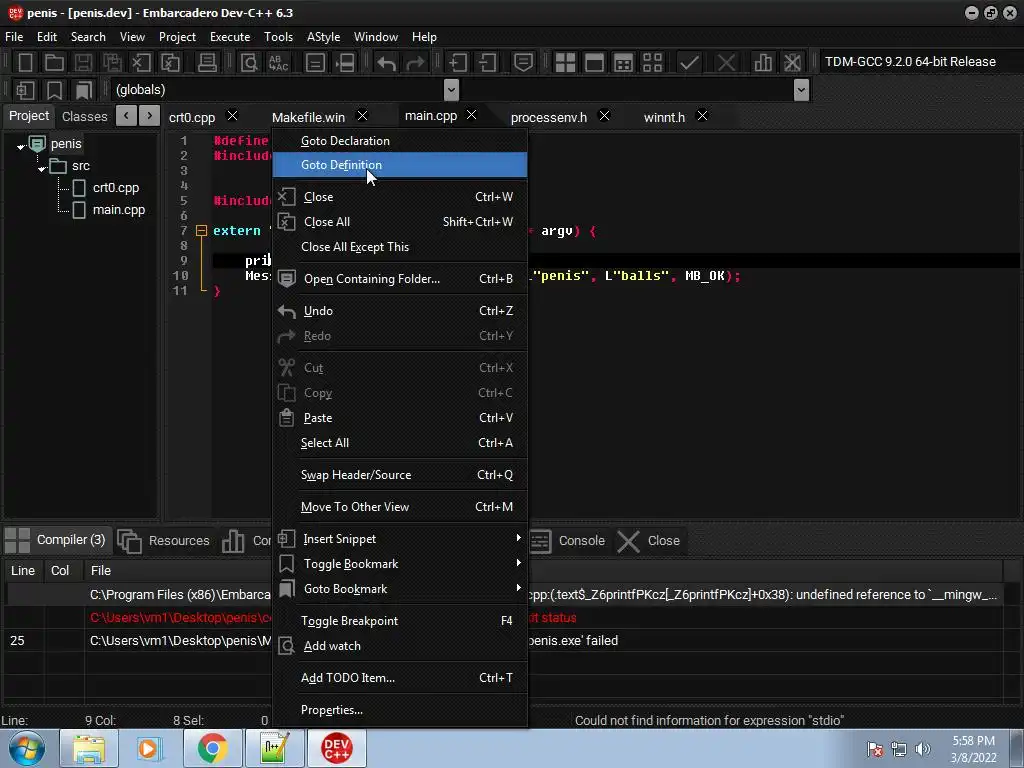Click the Compile and Run toolbar icon

624,62
